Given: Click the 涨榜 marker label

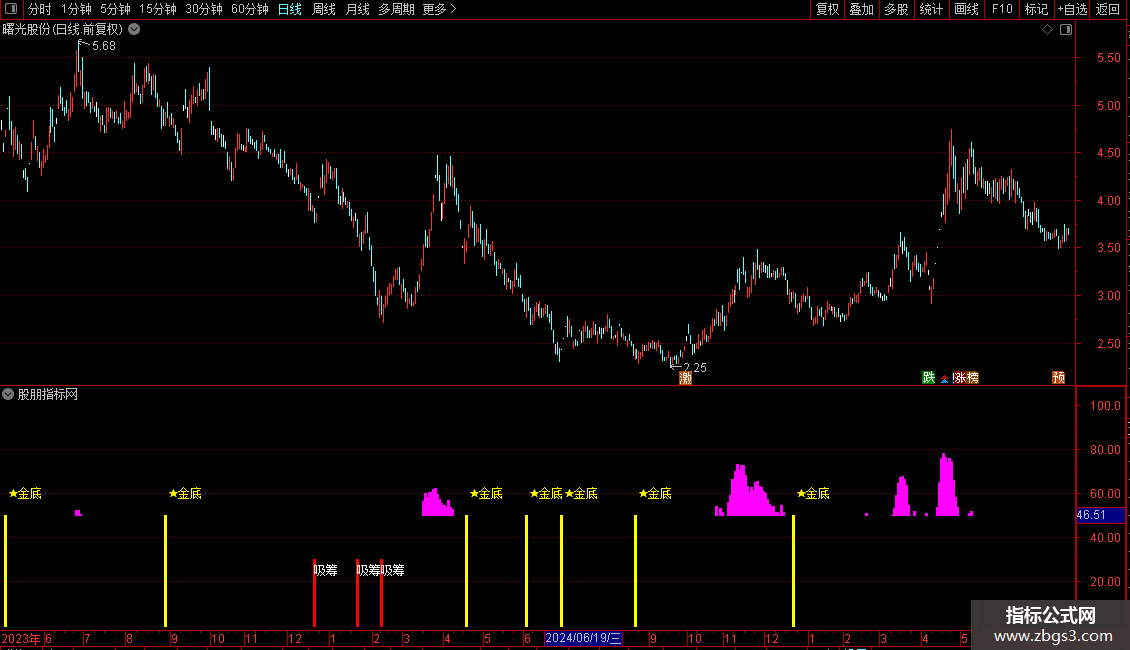Looking at the screenshot, I should point(966,378).
